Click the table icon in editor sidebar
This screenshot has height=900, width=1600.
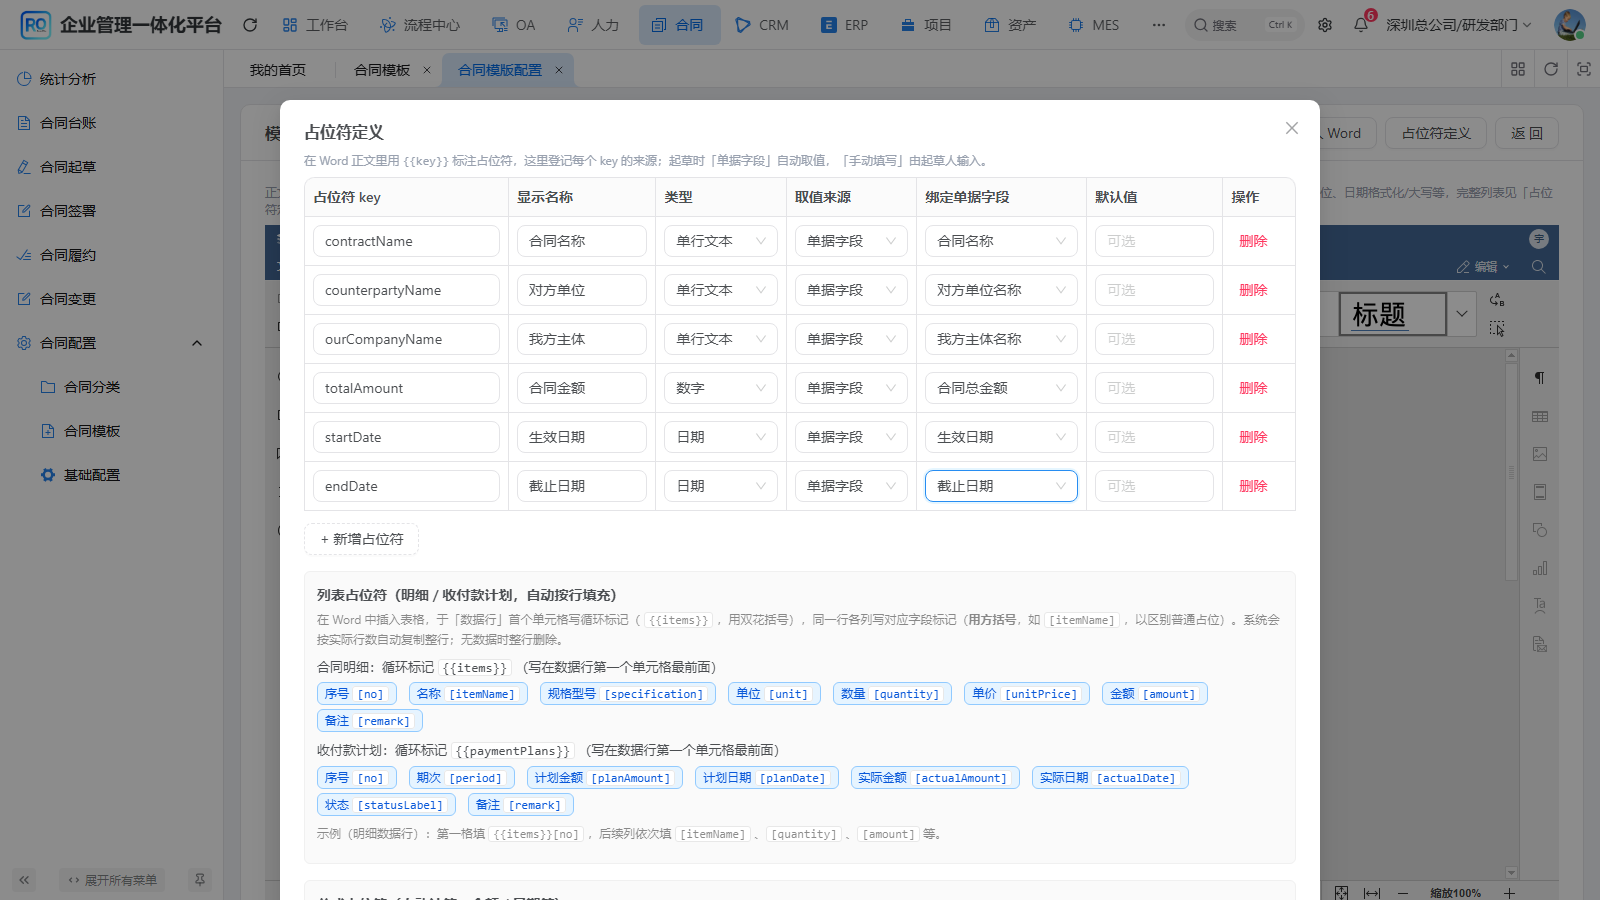click(1540, 416)
